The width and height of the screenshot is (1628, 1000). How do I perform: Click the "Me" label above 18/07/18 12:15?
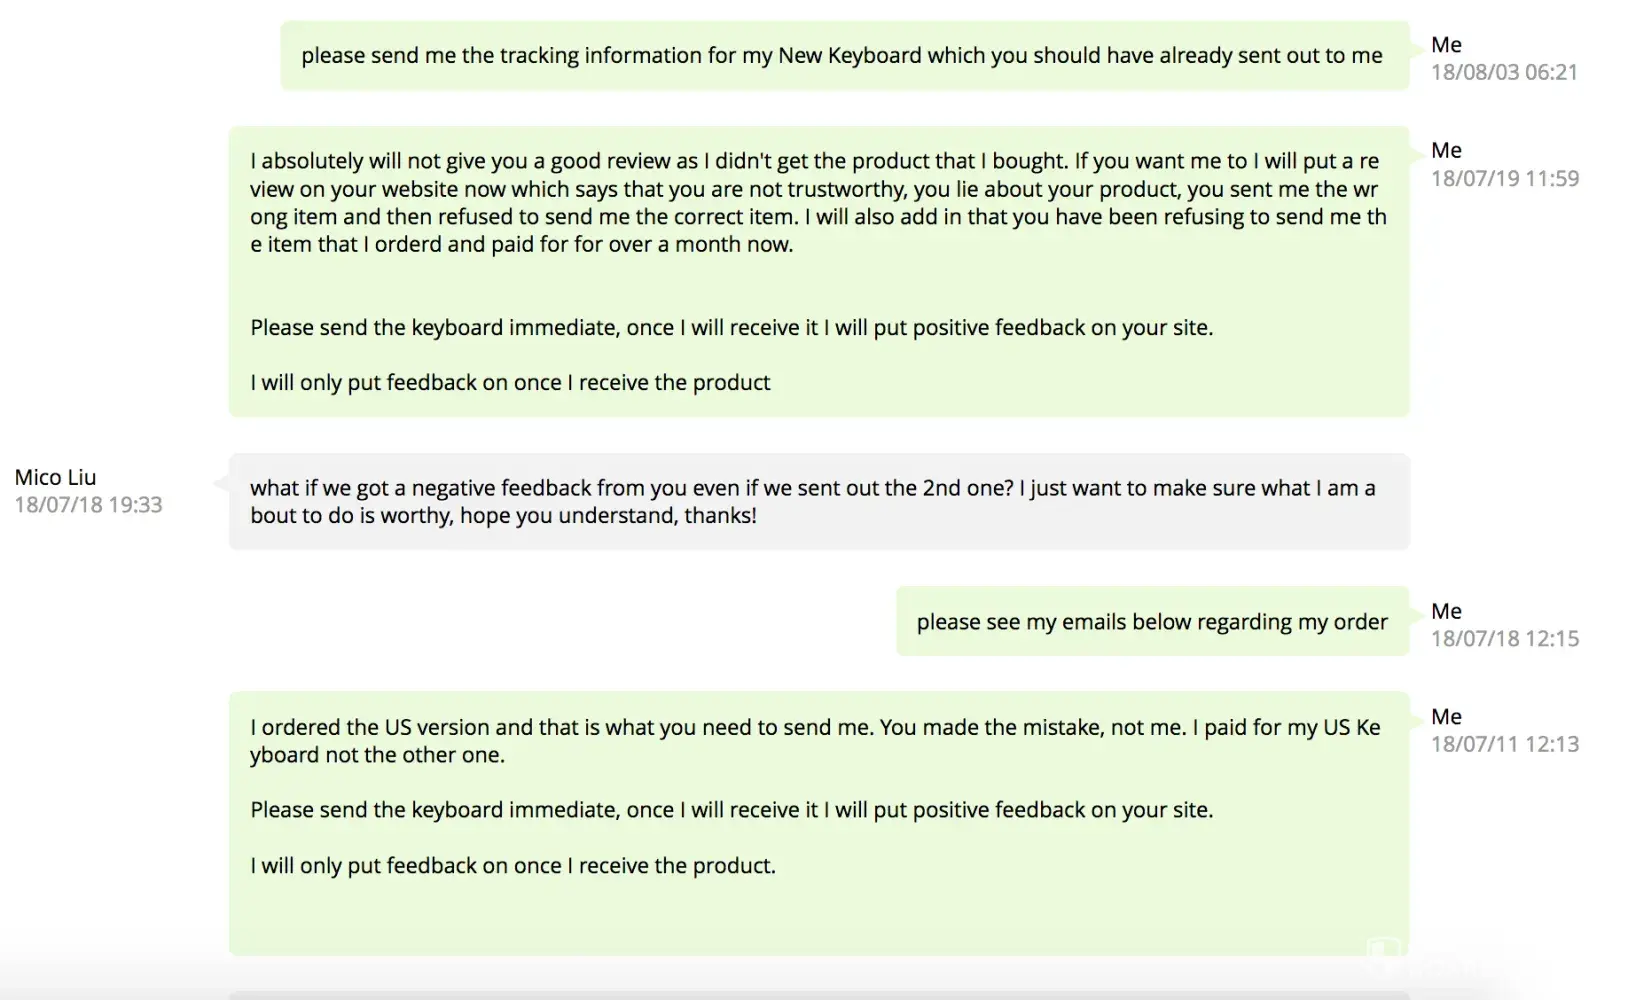1446,611
